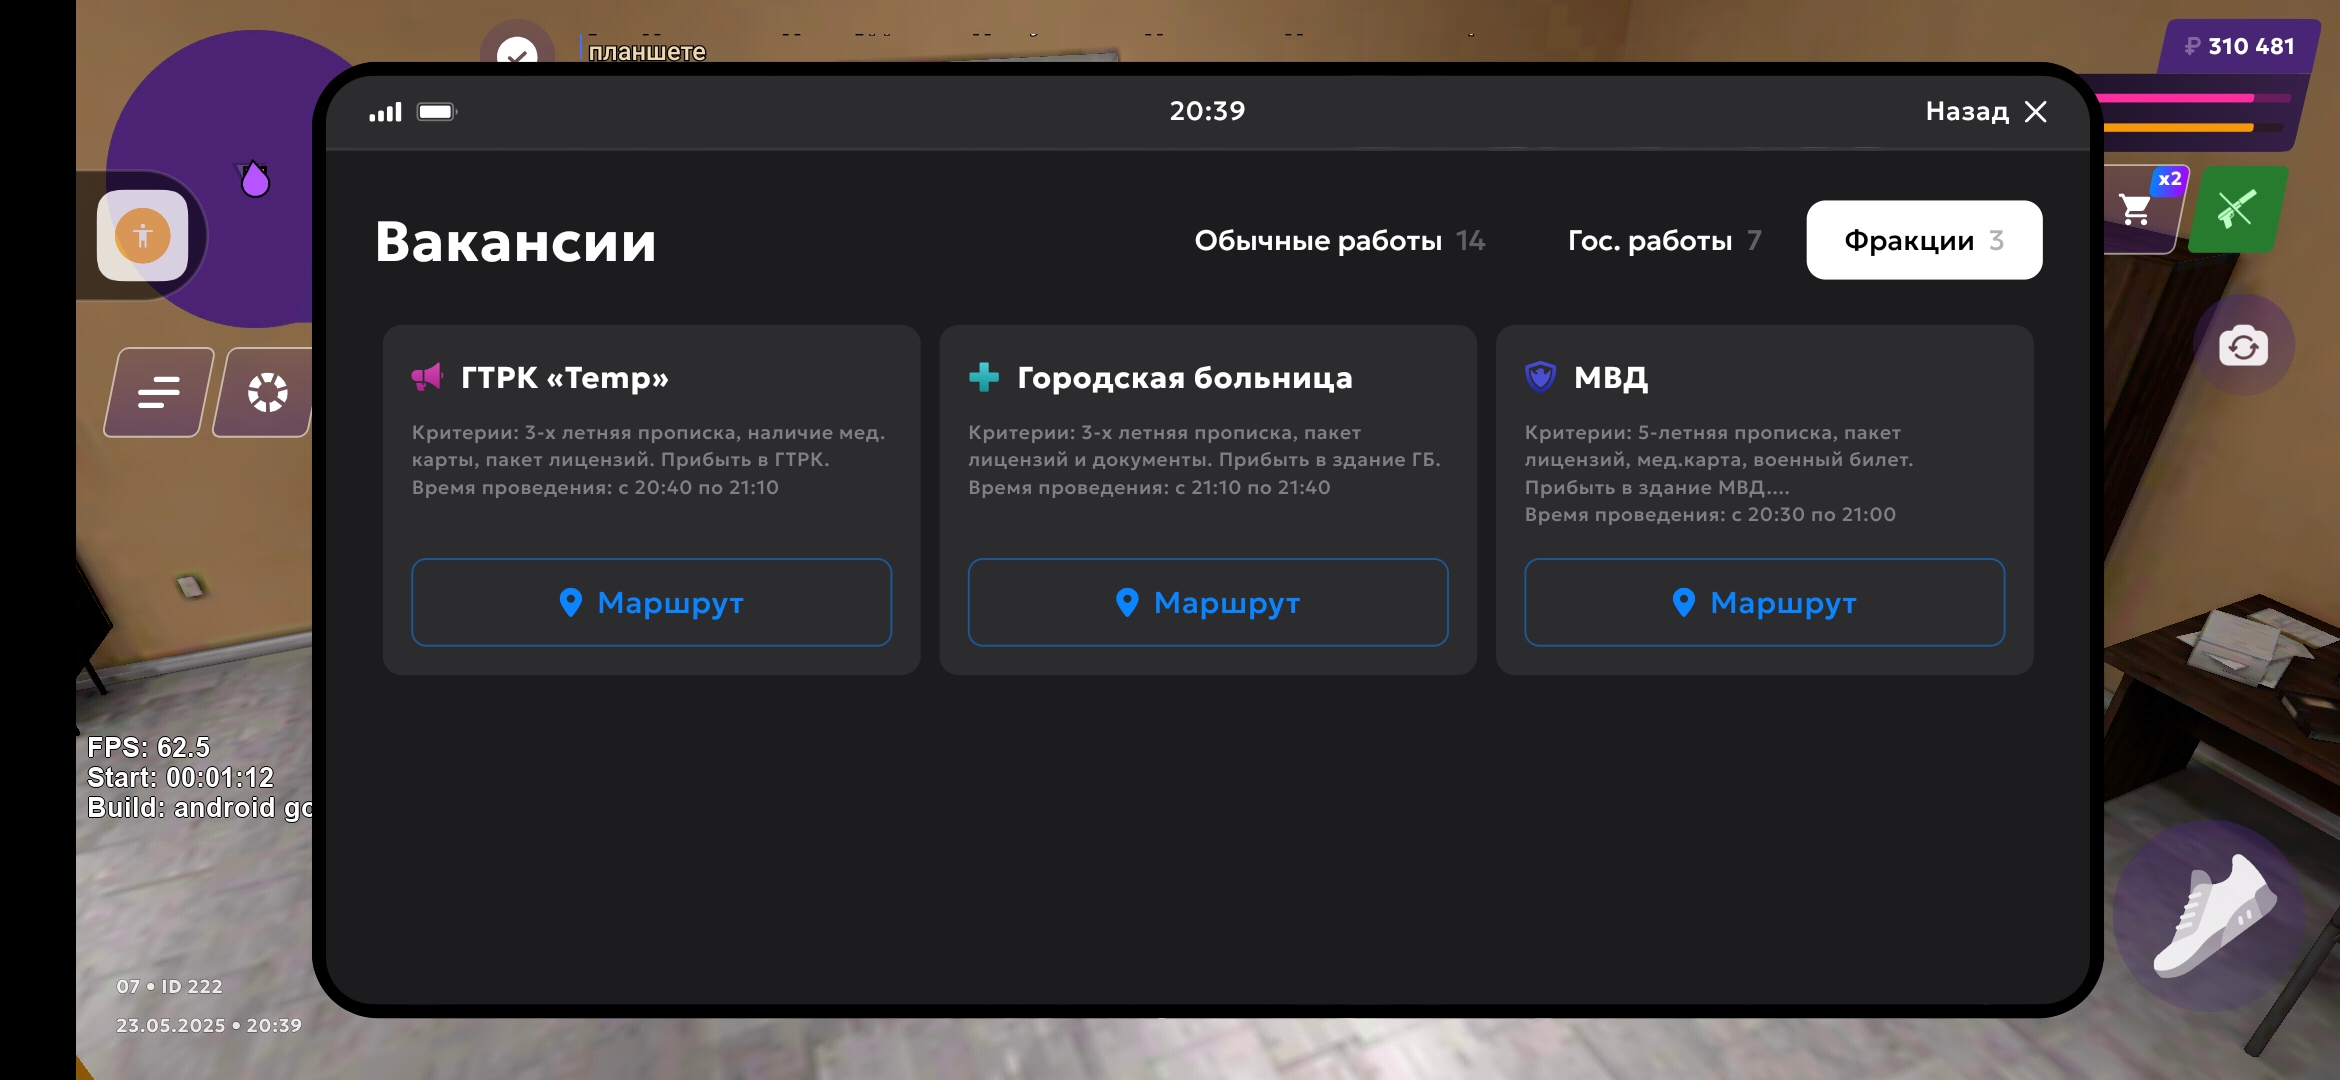Tap Маршрут under ГТРК «Temp»

click(651, 602)
